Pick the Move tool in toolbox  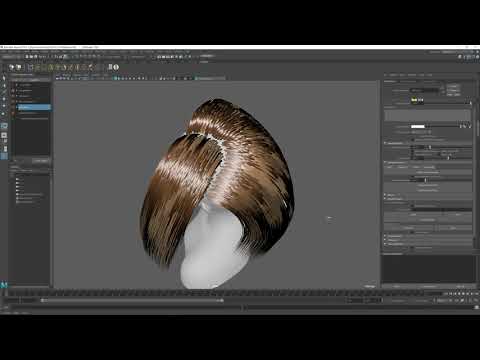click(4, 99)
